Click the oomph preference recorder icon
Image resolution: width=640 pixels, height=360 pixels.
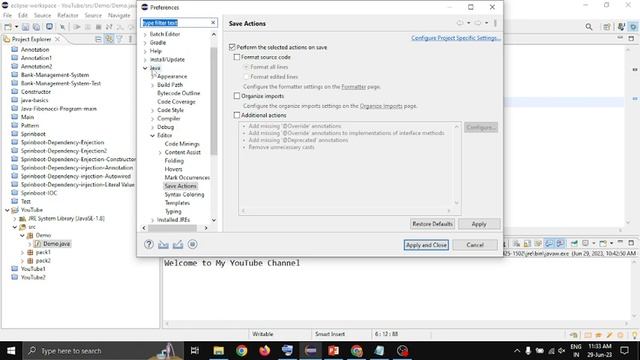(193, 244)
